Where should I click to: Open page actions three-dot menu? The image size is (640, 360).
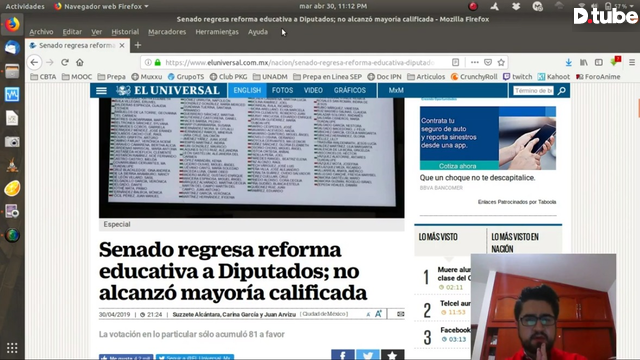click(474, 62)
